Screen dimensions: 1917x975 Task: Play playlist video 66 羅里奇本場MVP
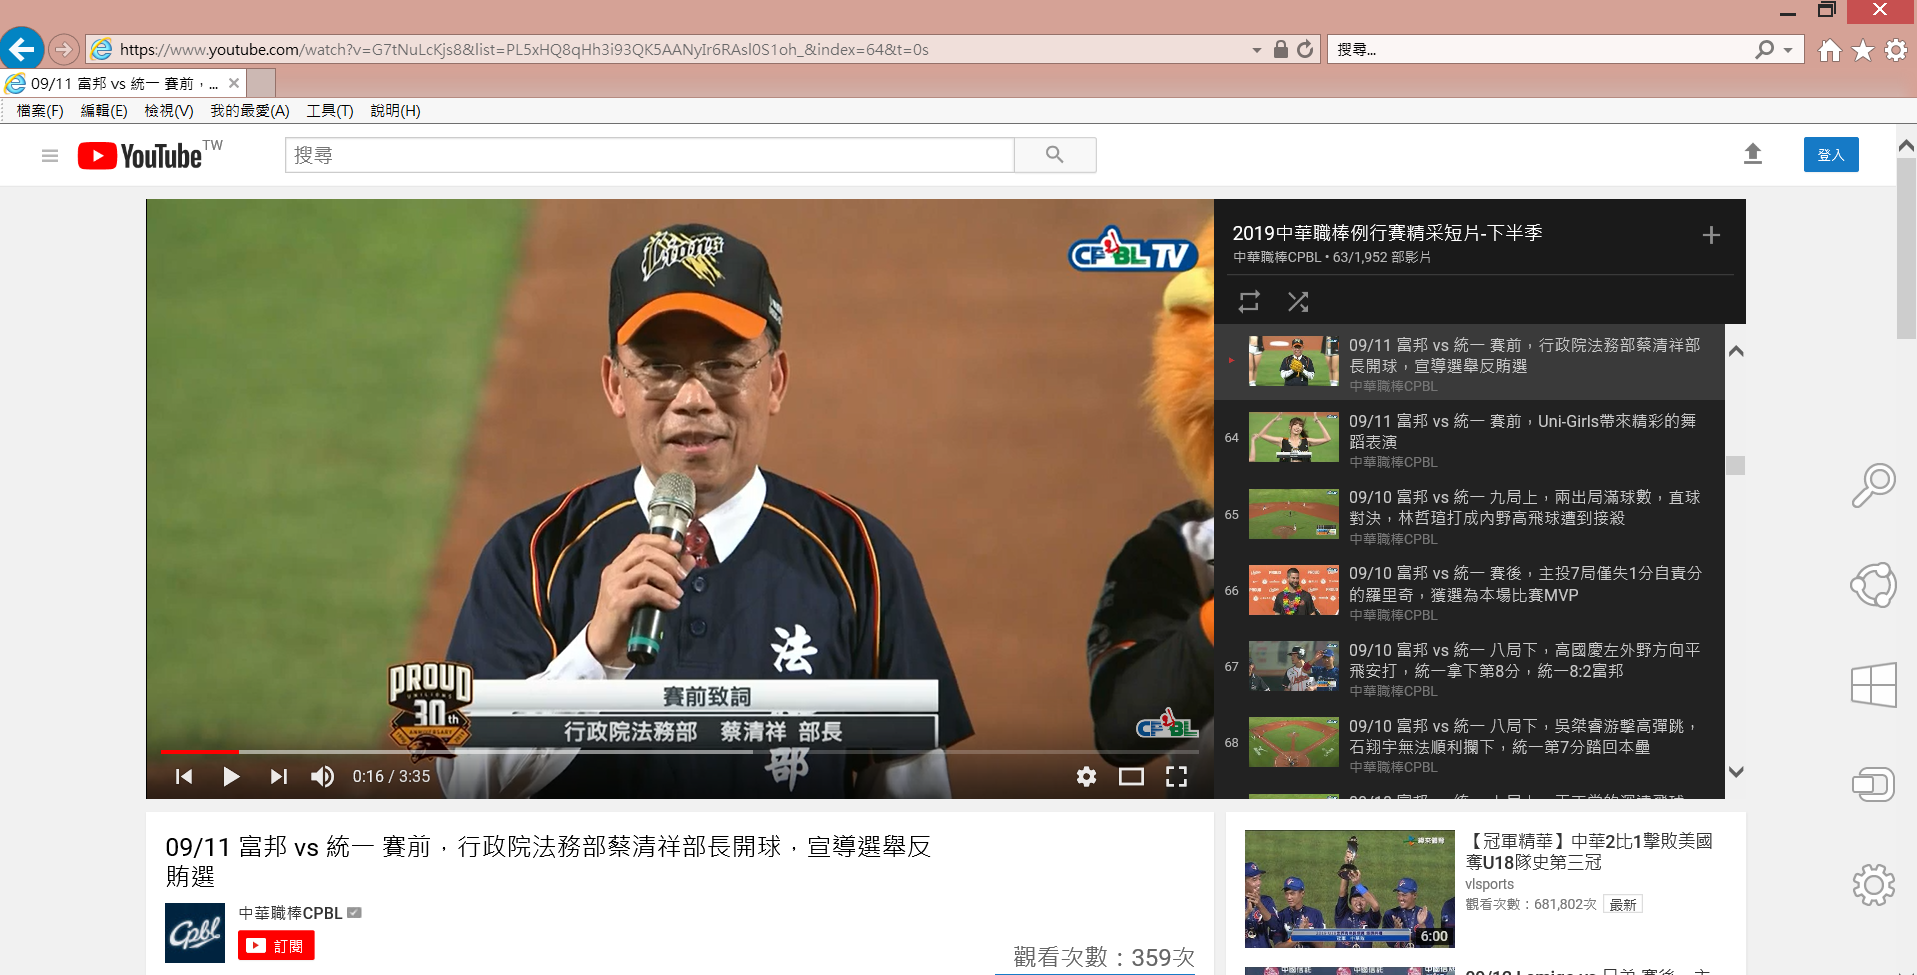(x=1469, y=591)
